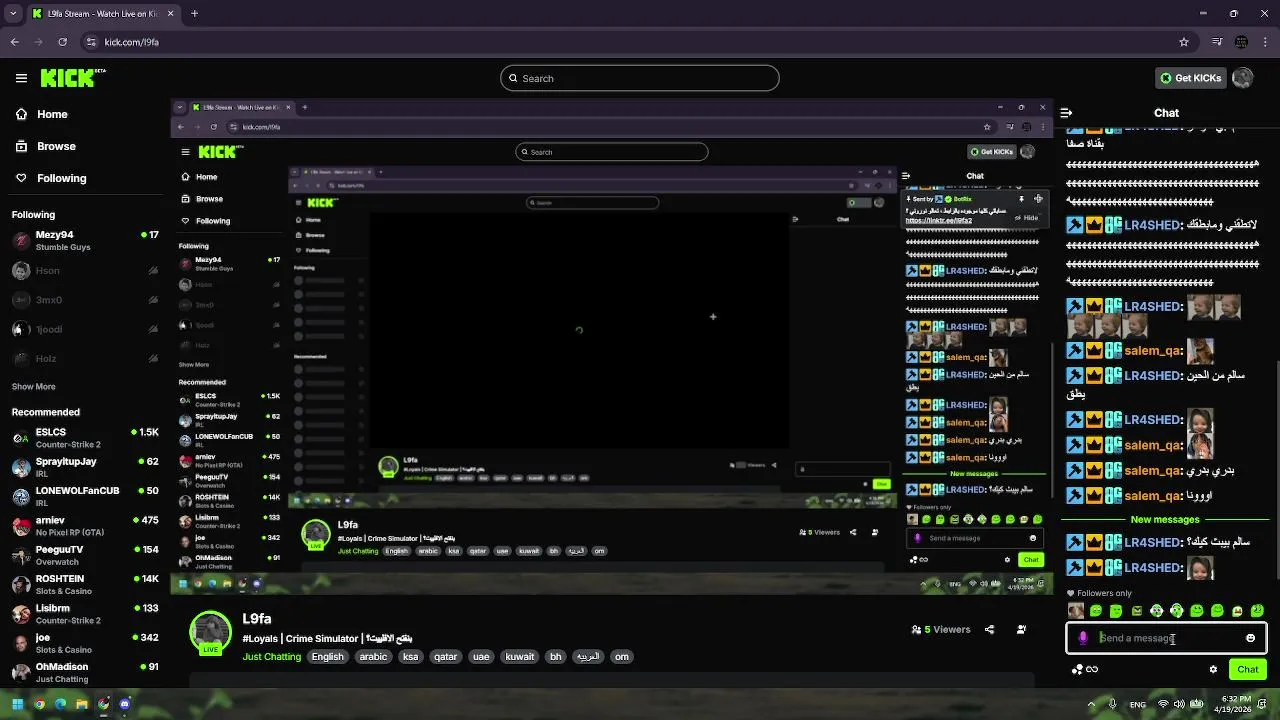Open recommended channel ROSHTEIN
Screen dimensions: 1280x720
85,584
